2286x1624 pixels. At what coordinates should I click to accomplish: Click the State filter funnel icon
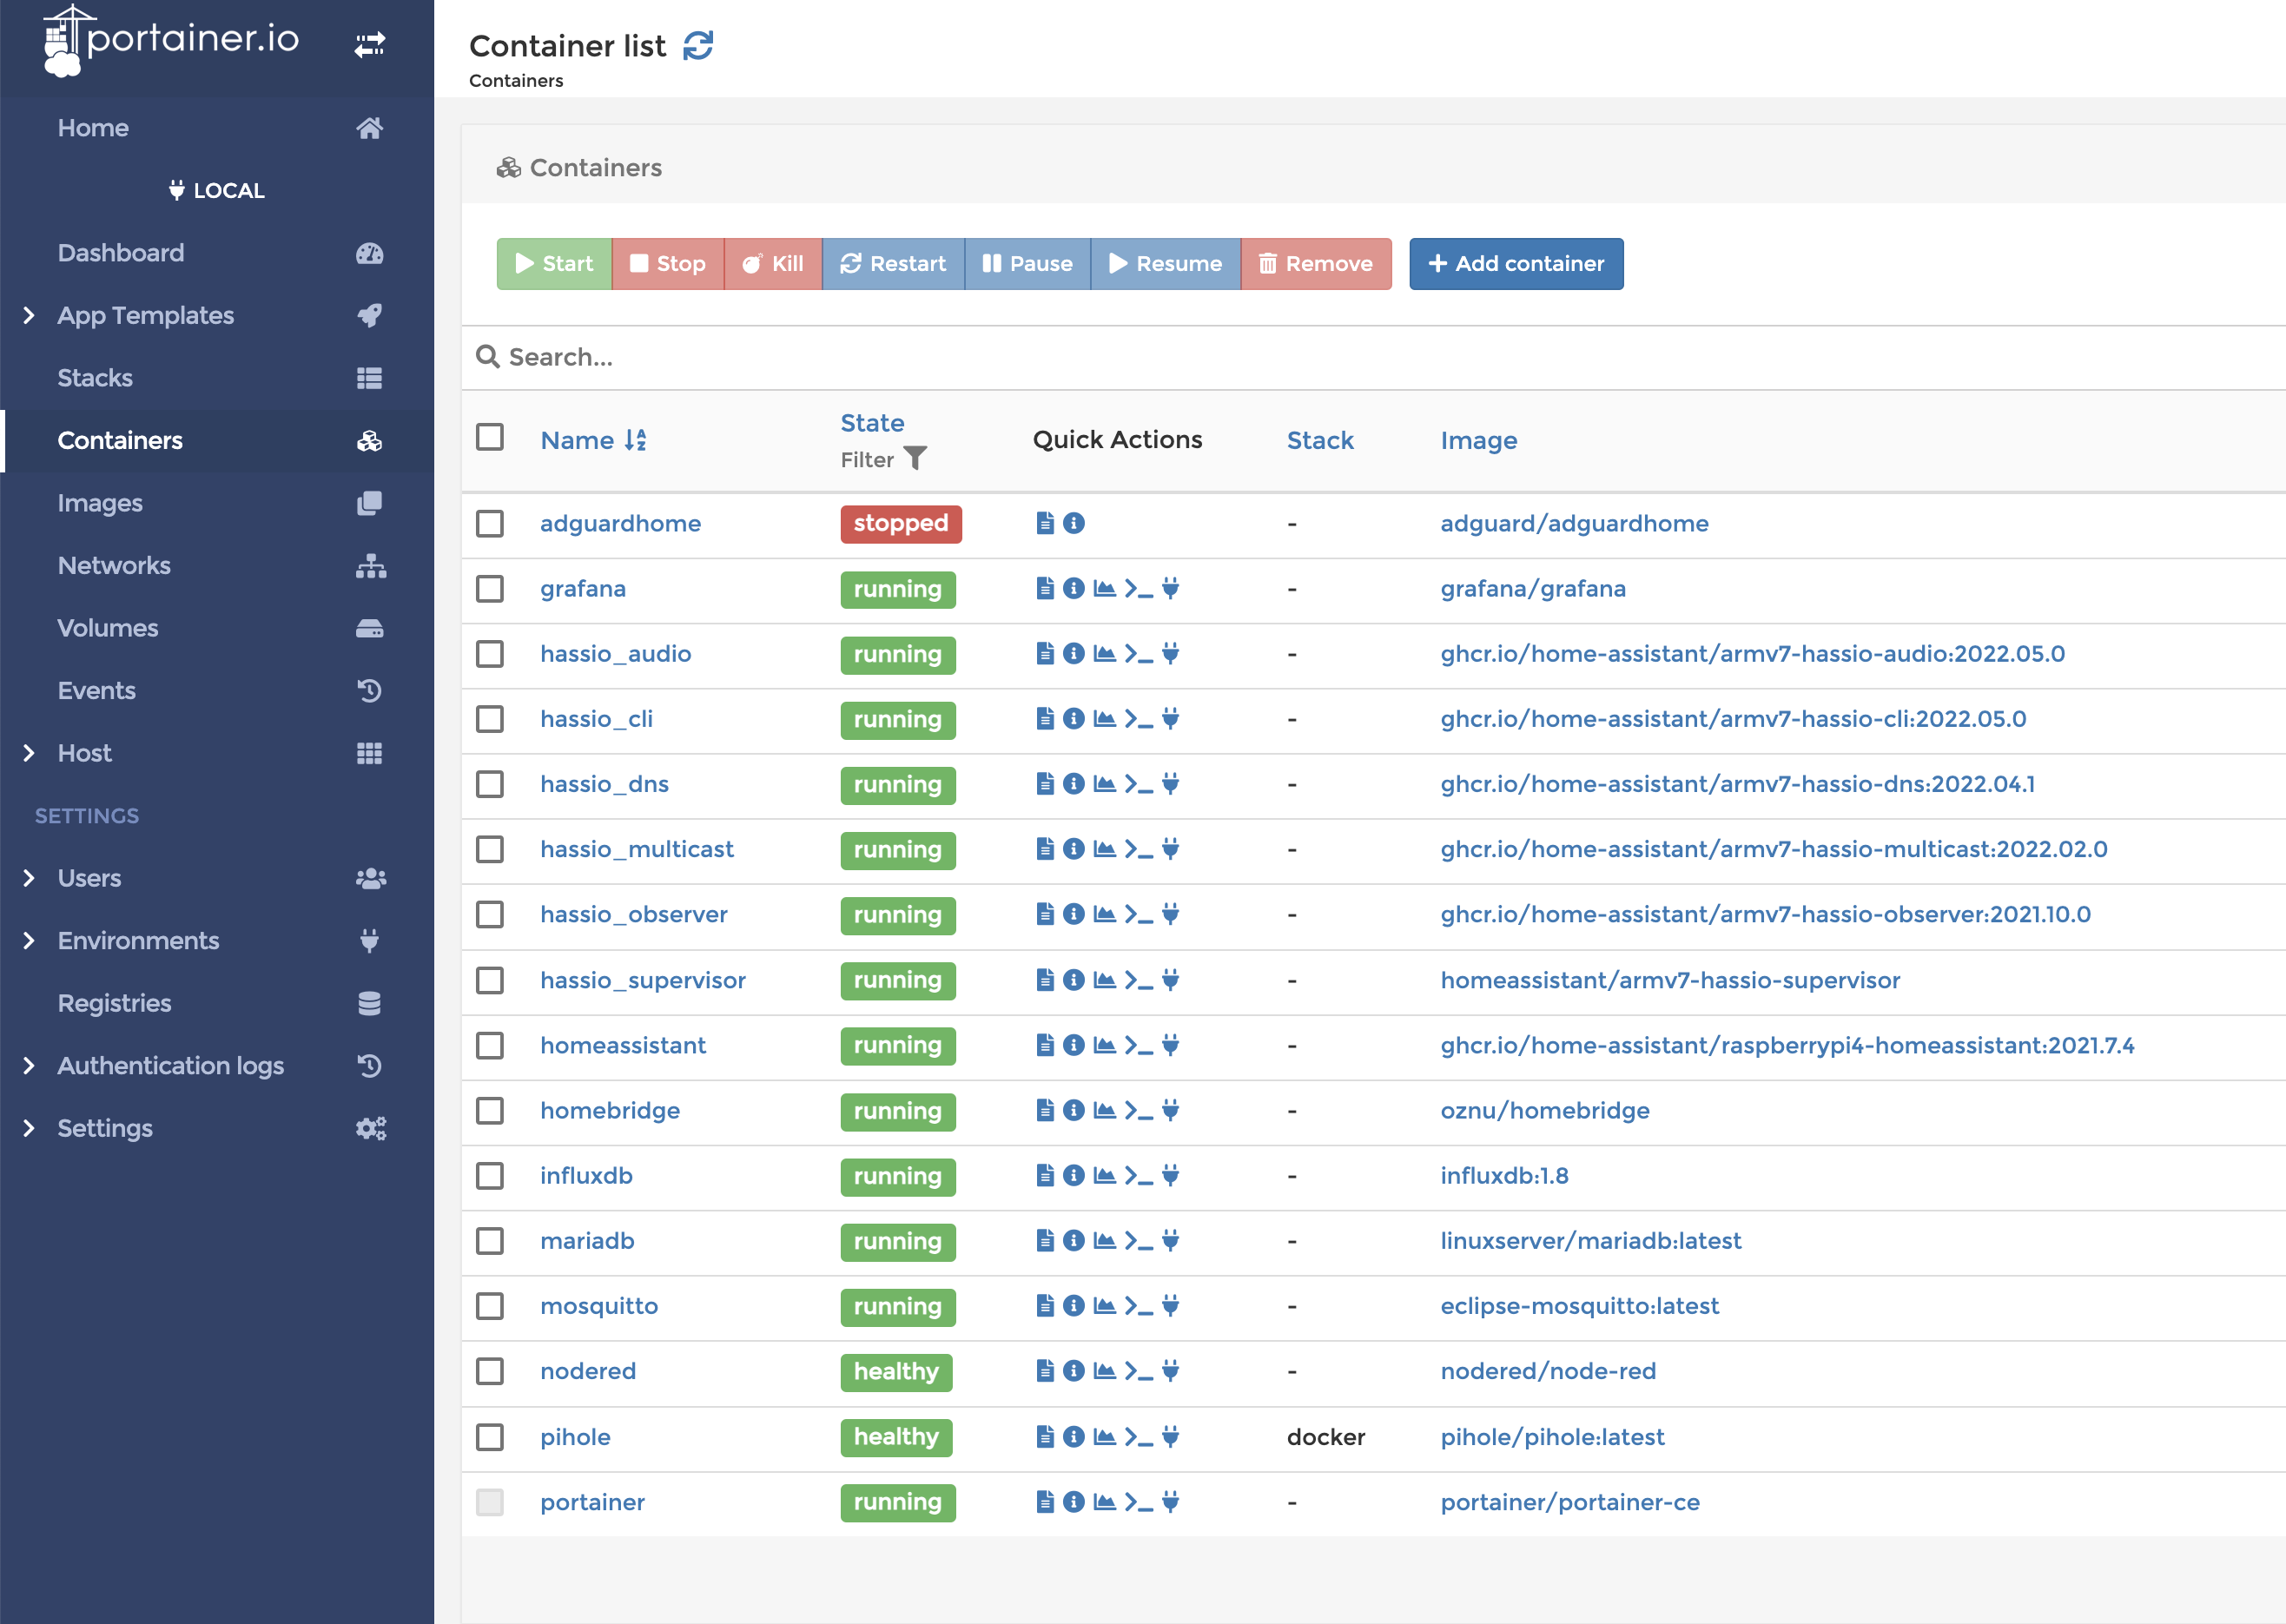(x=915, y=458)
